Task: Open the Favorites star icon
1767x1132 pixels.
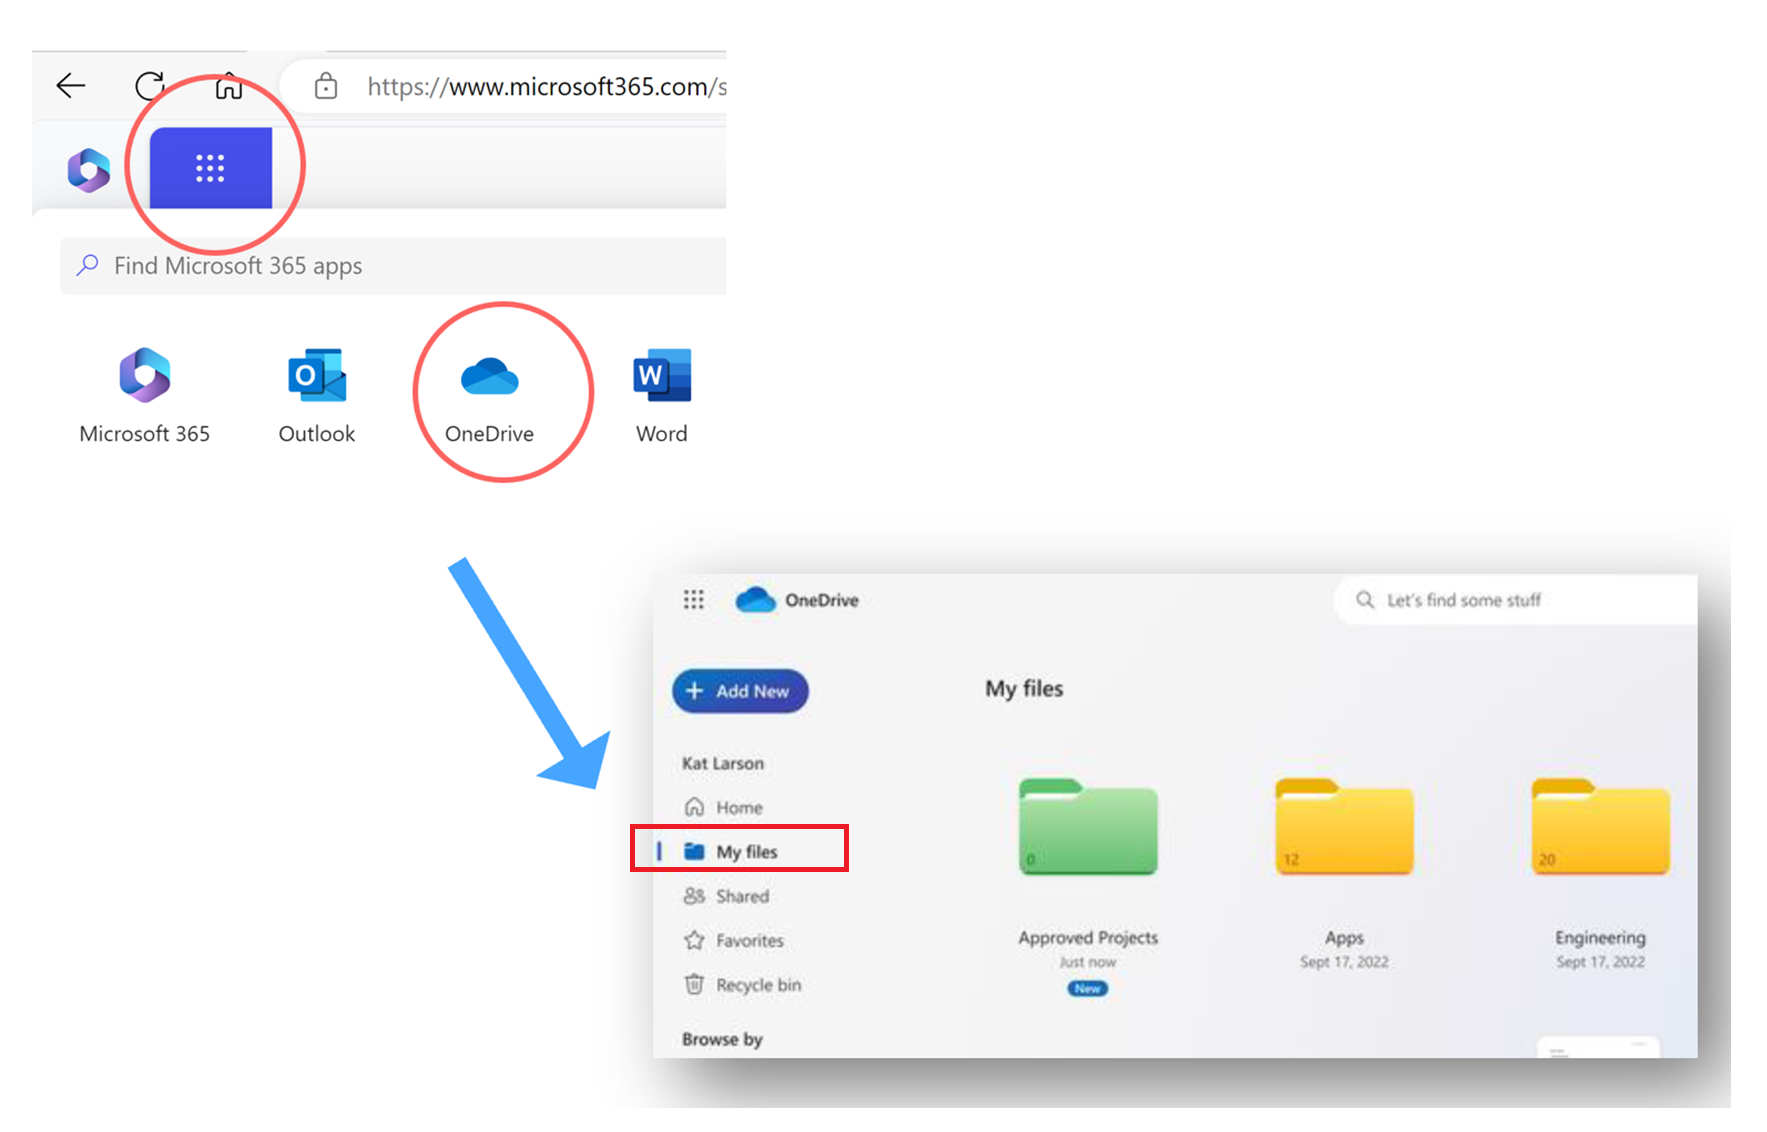Action: tap(694, 940)
